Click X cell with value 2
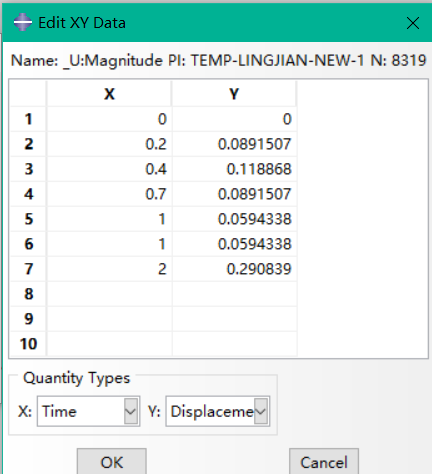Screen dimensions: 432x474 pos(109,269)
